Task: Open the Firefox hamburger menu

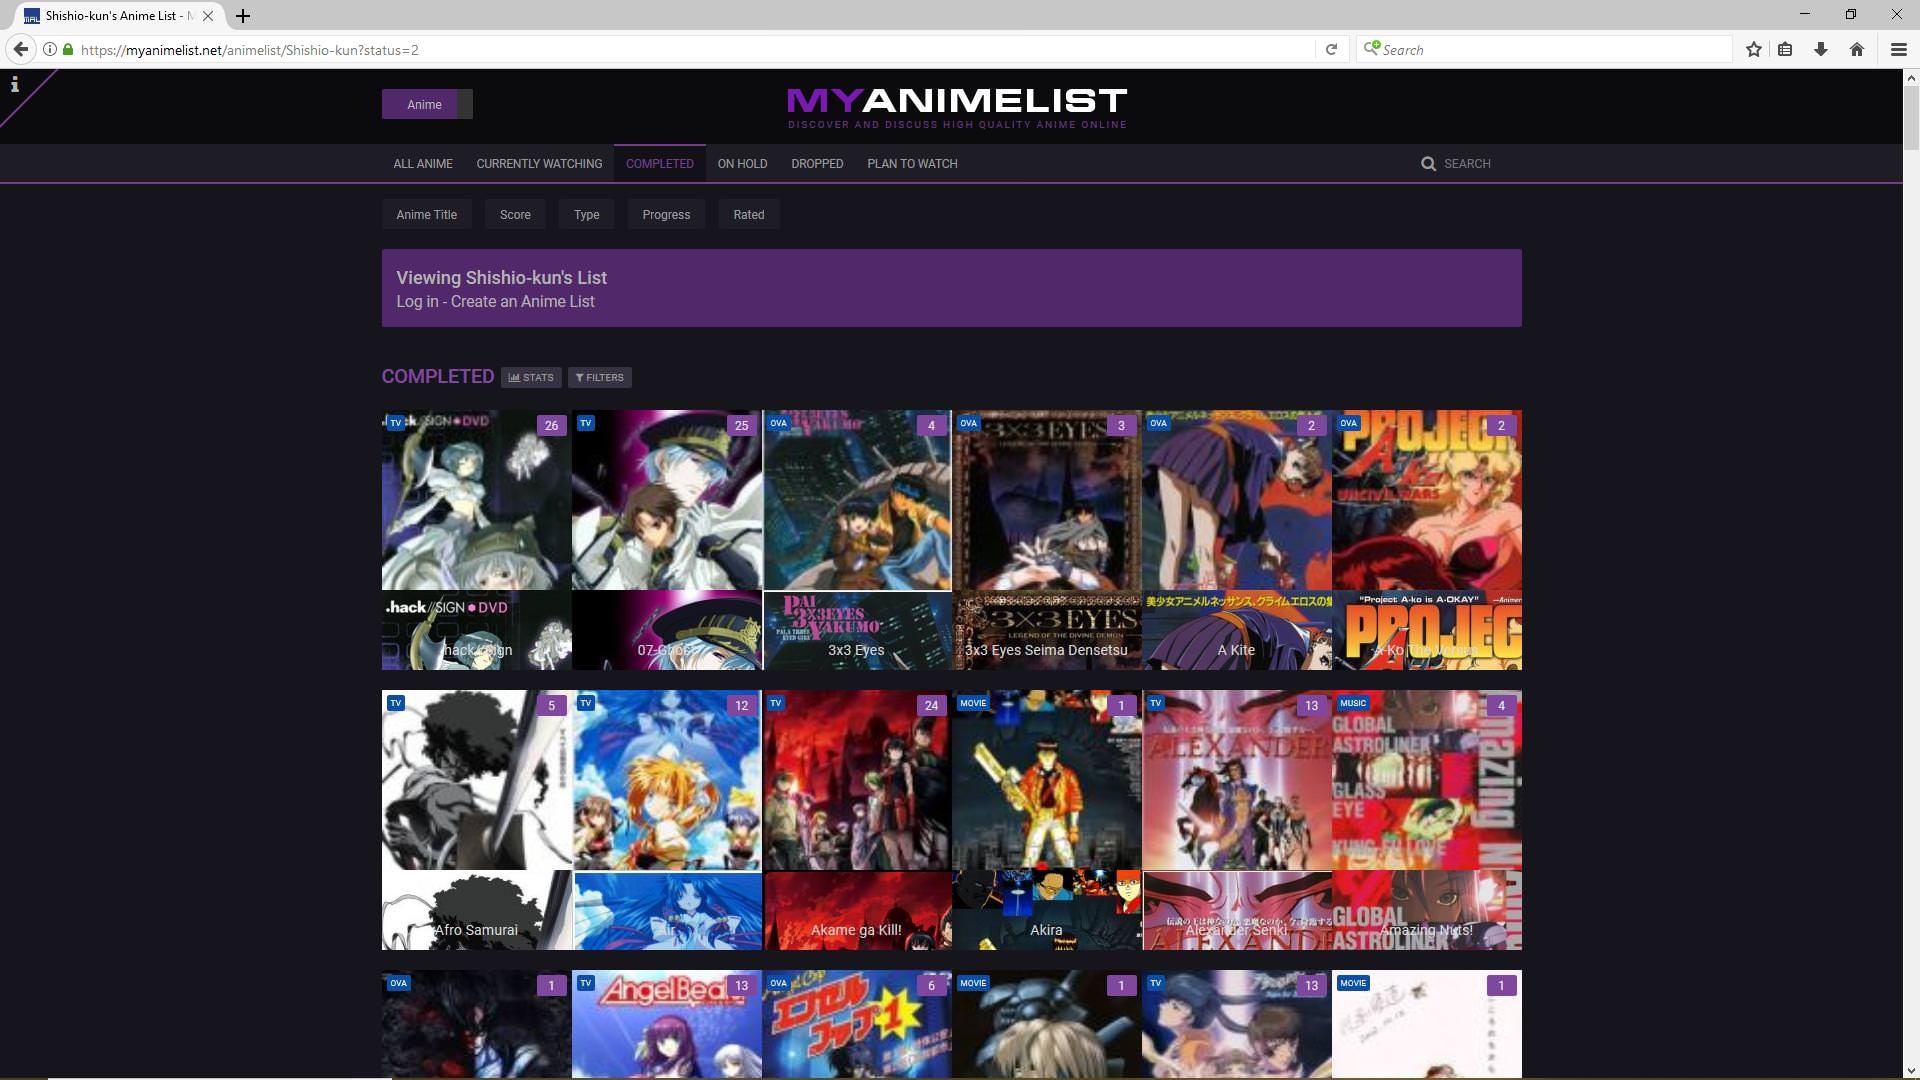Action: 1898,49
